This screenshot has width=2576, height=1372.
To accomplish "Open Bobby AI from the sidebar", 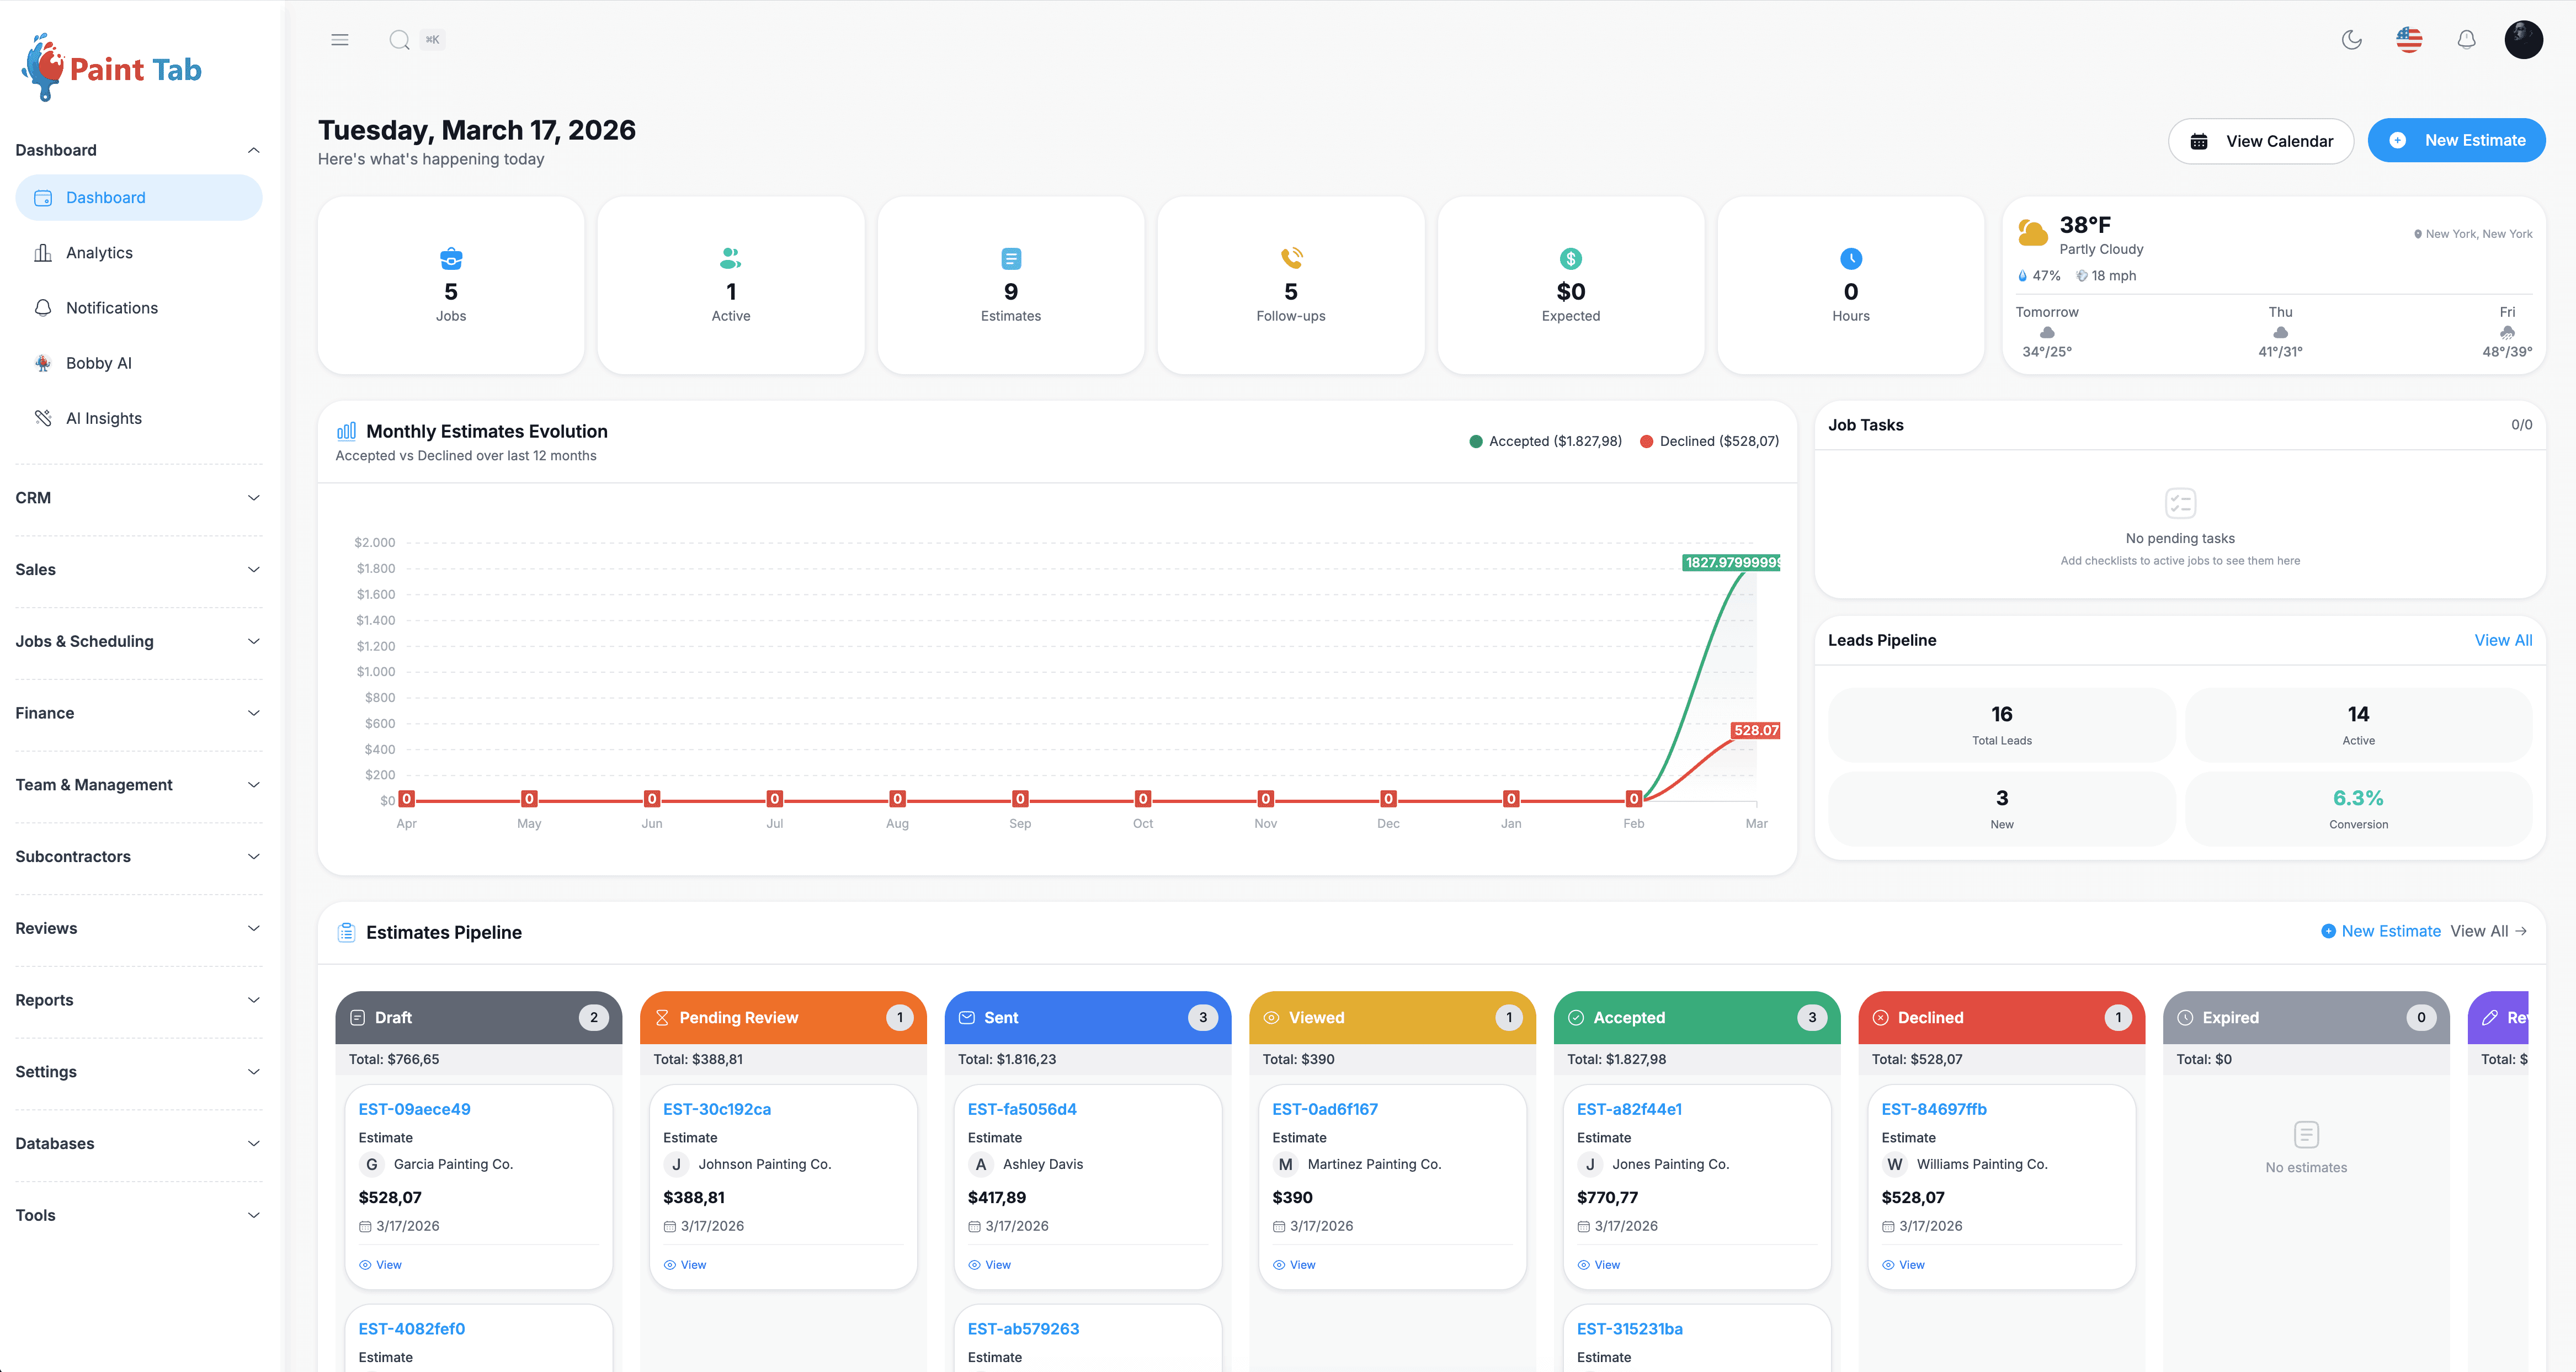I will point(98,363).
